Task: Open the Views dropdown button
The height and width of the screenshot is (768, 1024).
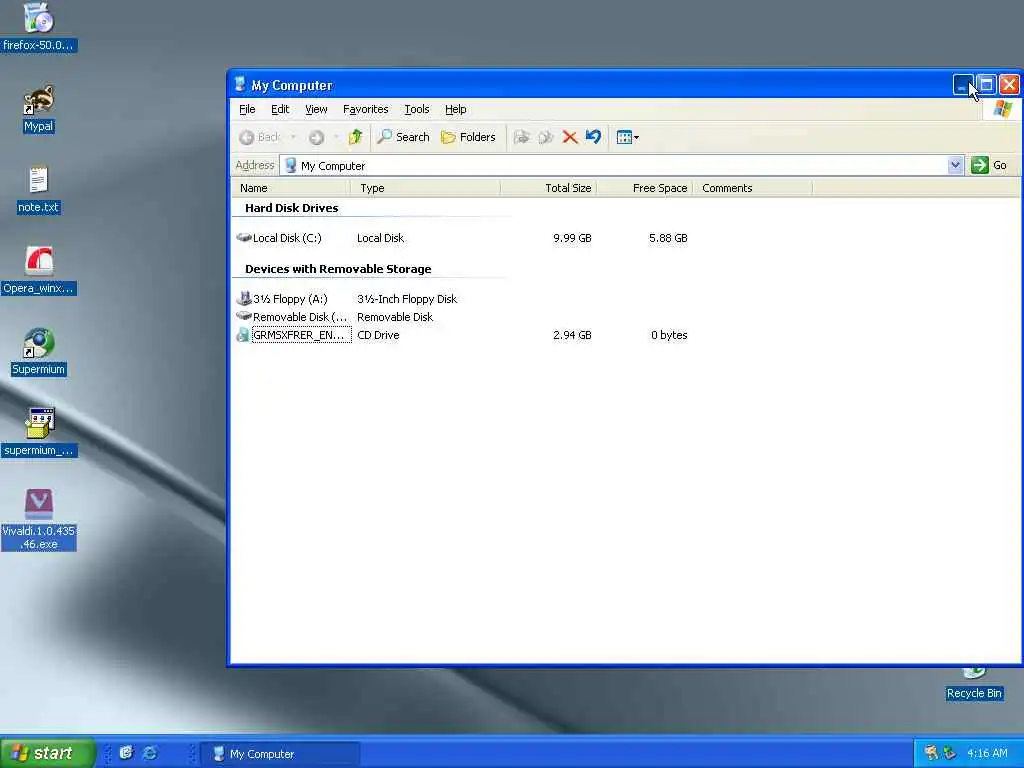Action: [x=628, y=137]
